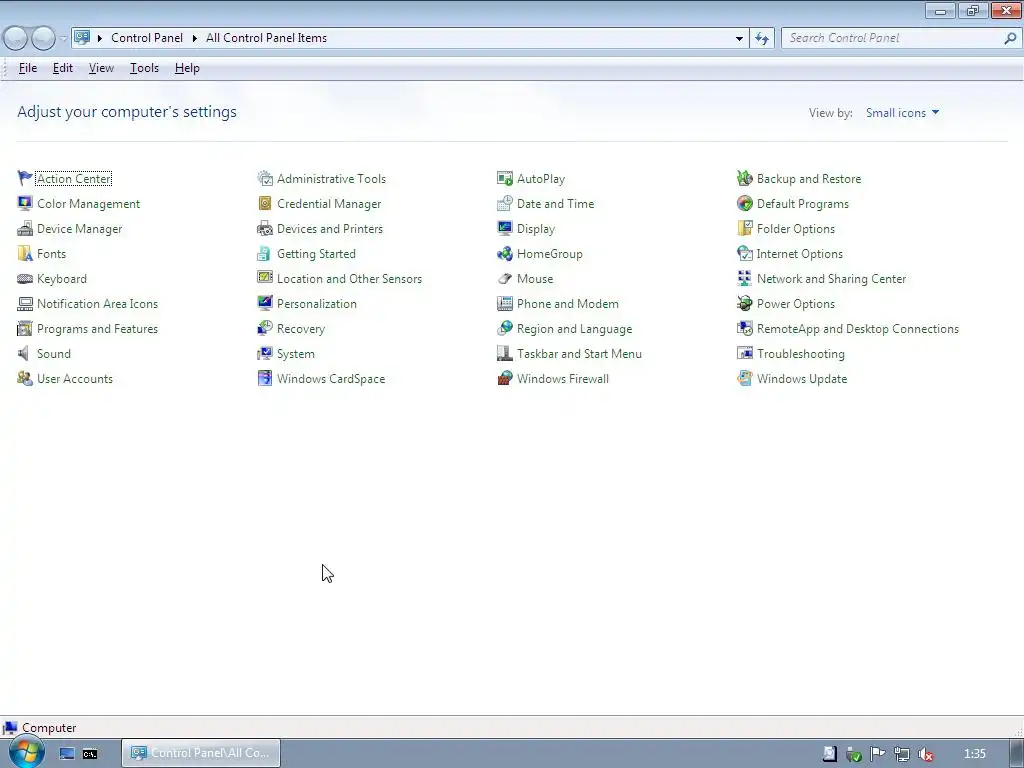Image resolution: width=1024 pixels, height=768 pixels.
Task: Open the Tools menu
Action: coord(144,68)
